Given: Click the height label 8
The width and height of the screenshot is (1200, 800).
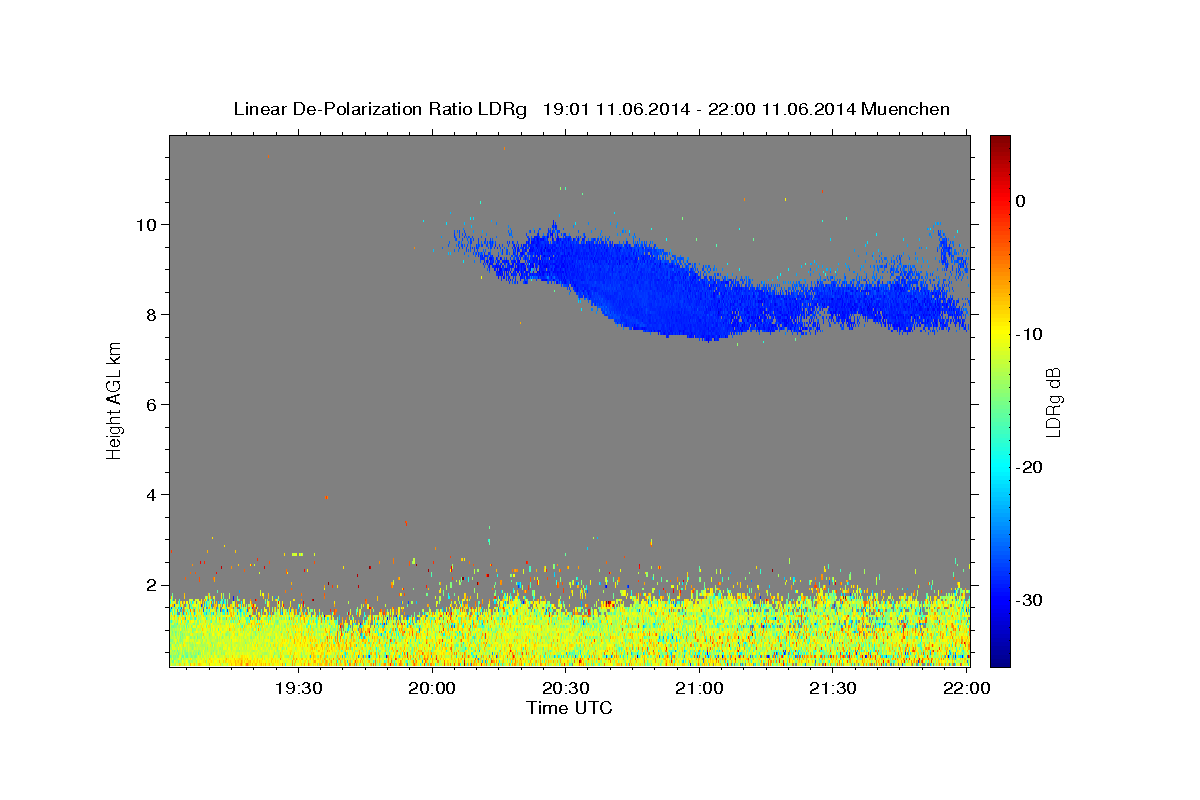Looking at the screenshot, I should 152,315.
